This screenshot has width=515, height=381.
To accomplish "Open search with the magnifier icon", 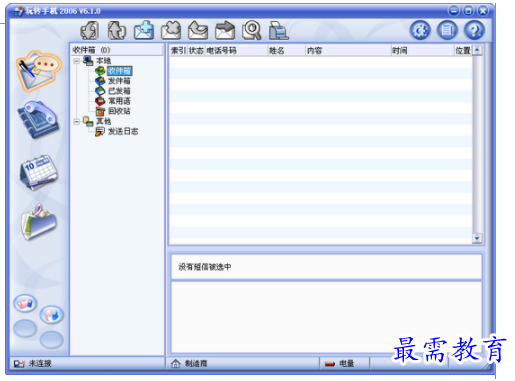I will coord(252,30).
